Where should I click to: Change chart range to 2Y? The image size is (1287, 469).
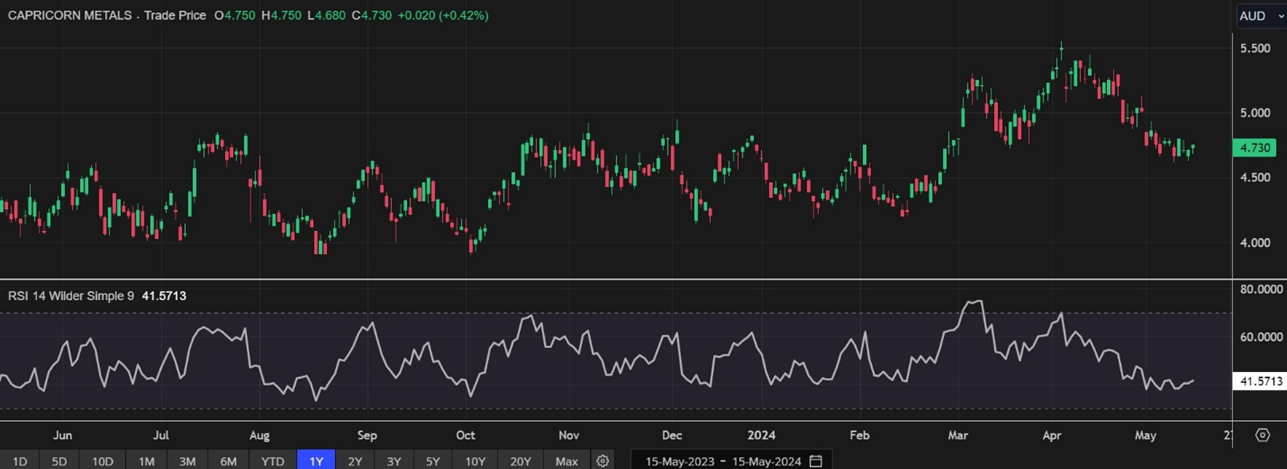pos(355,461)
